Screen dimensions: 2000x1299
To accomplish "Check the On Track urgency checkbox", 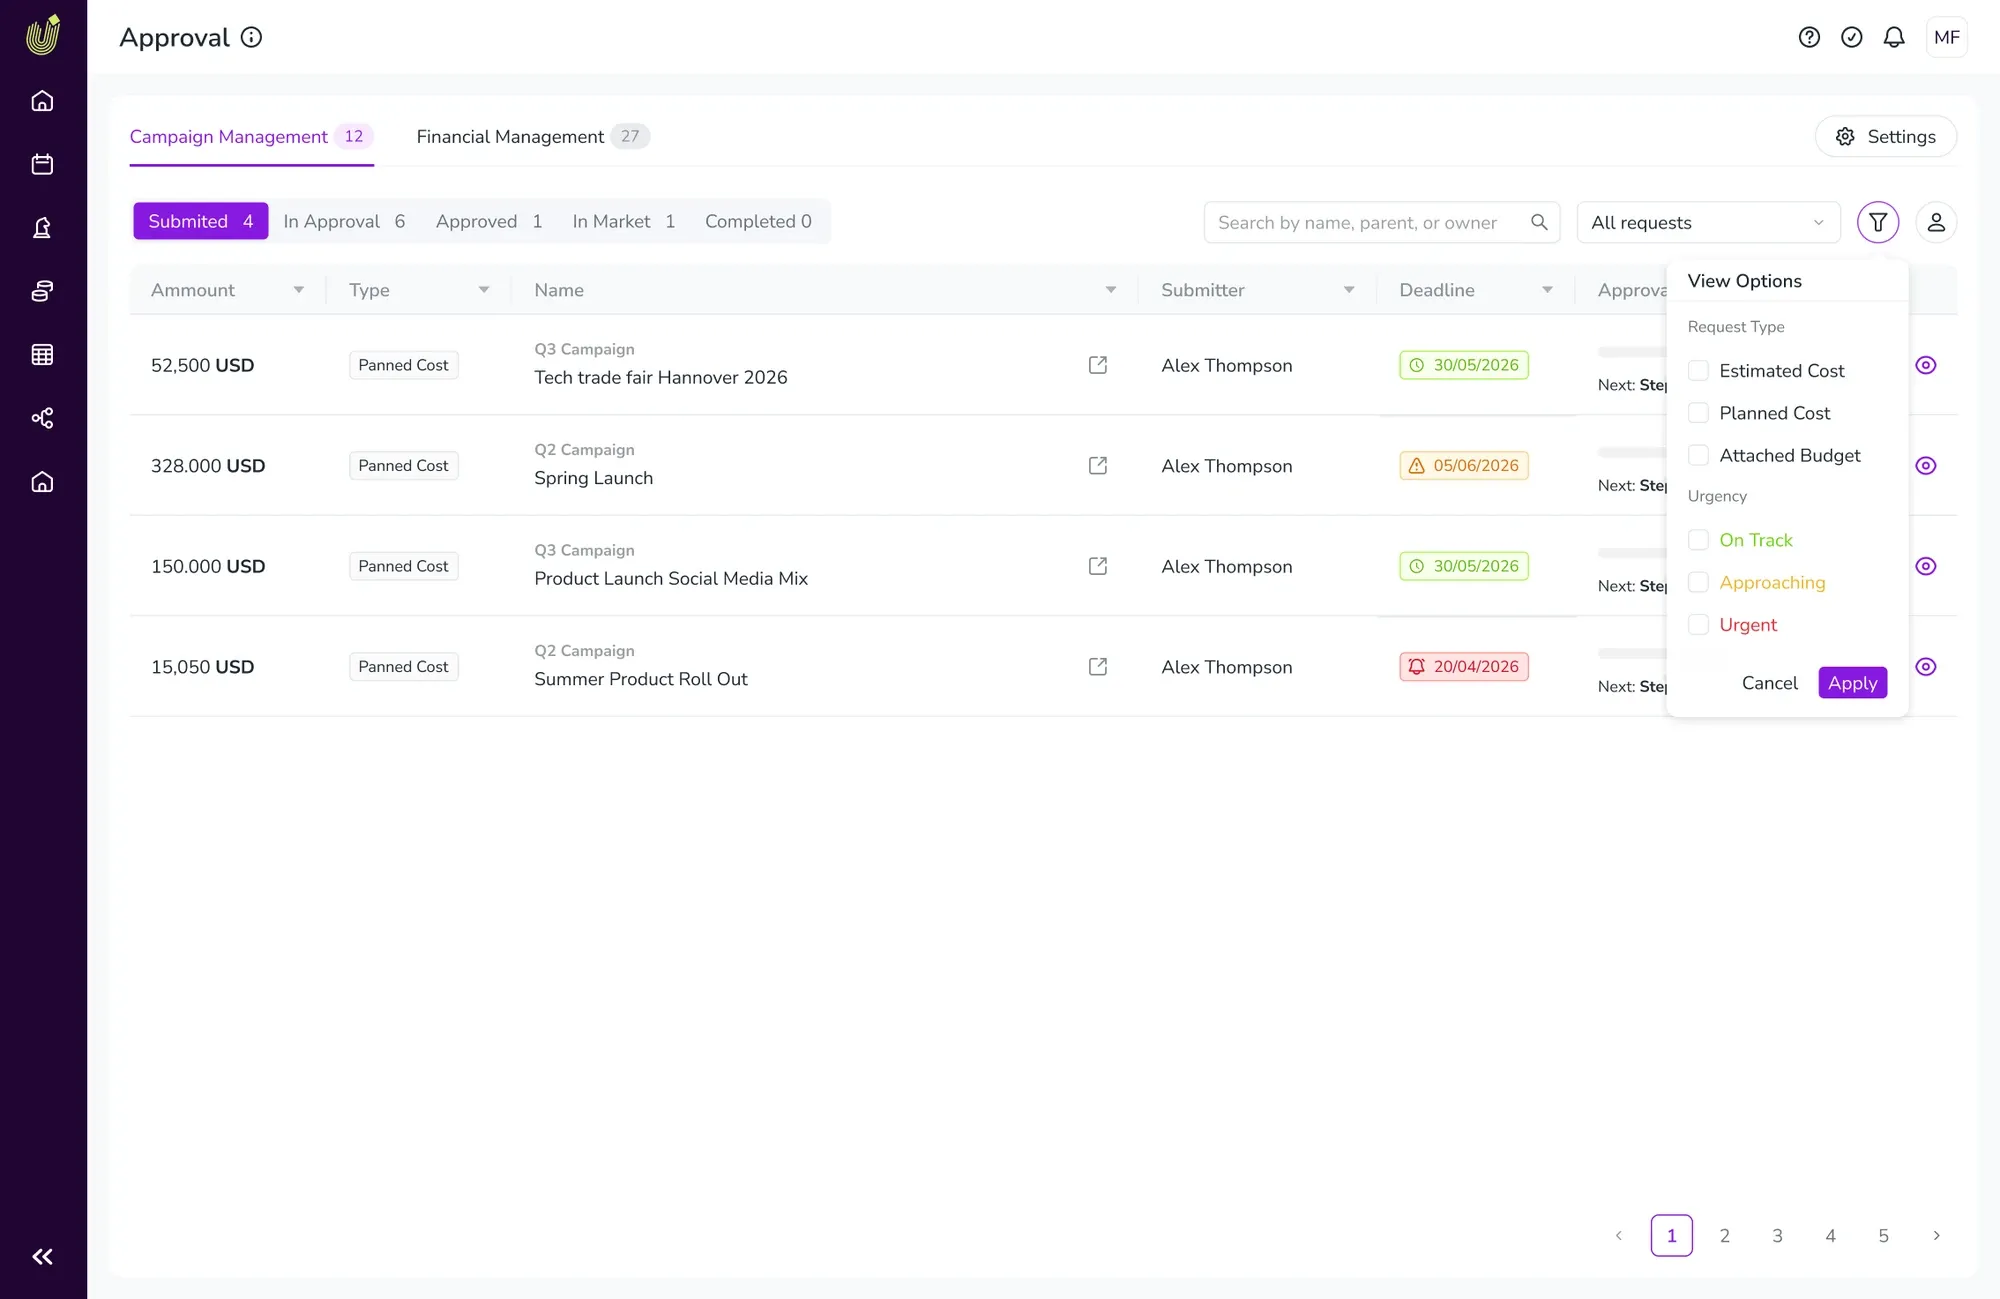I will [1698, 540].
